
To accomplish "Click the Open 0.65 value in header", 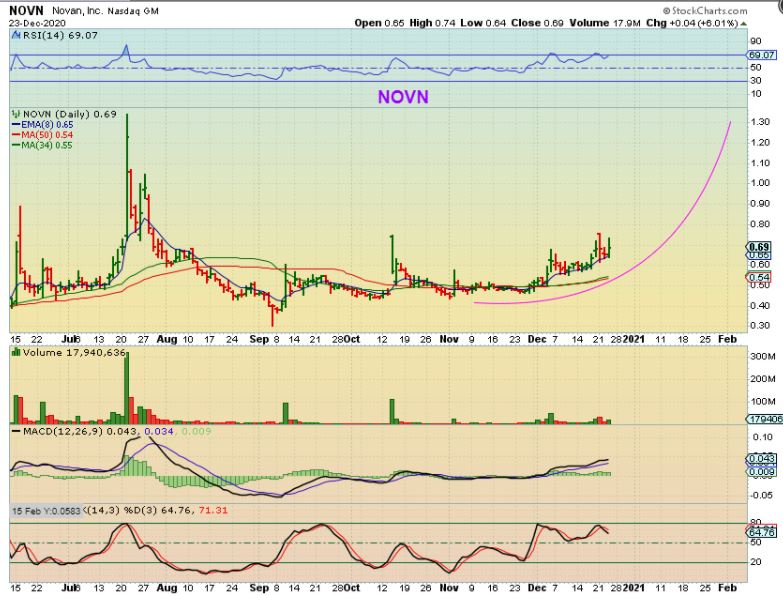I will [380, 23].
